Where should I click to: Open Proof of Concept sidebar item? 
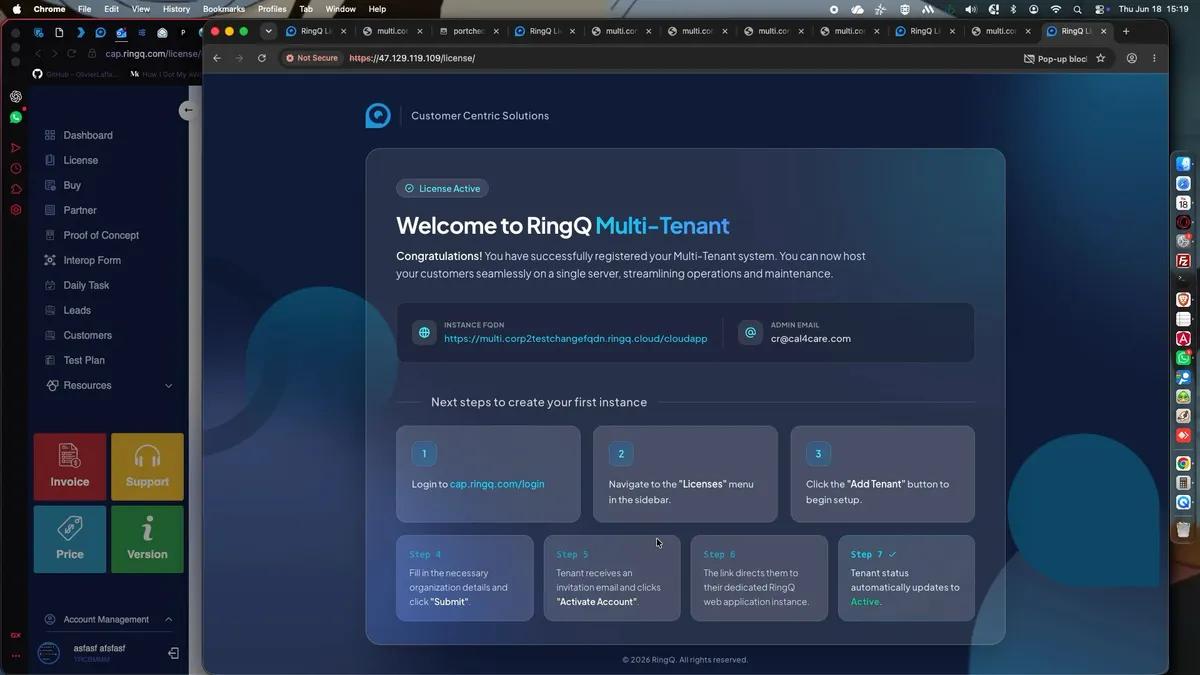click(x=92, y=235)
